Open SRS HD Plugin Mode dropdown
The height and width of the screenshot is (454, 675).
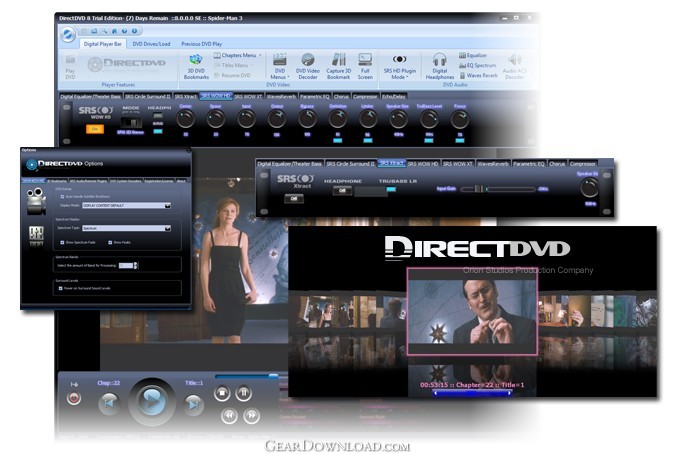399,66
